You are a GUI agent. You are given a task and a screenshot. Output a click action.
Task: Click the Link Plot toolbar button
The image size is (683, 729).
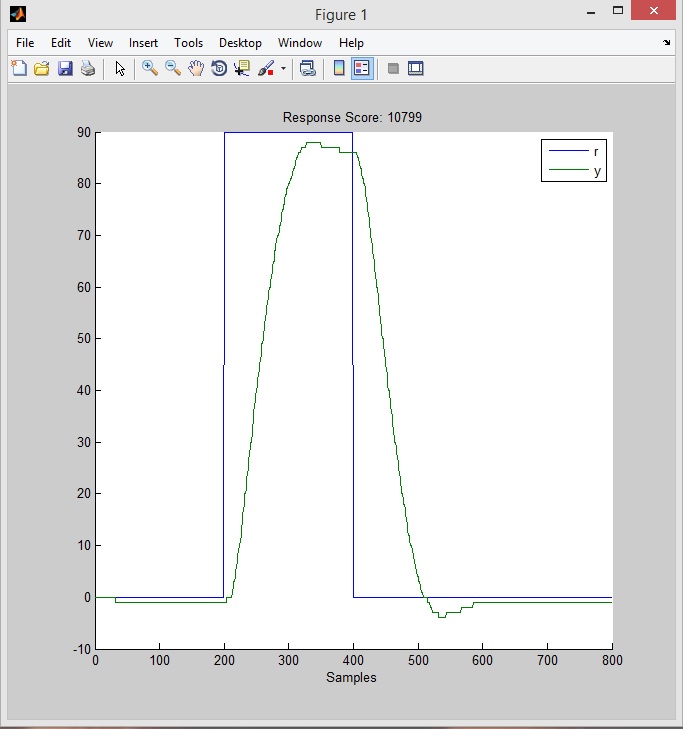(x=308, y=69)
